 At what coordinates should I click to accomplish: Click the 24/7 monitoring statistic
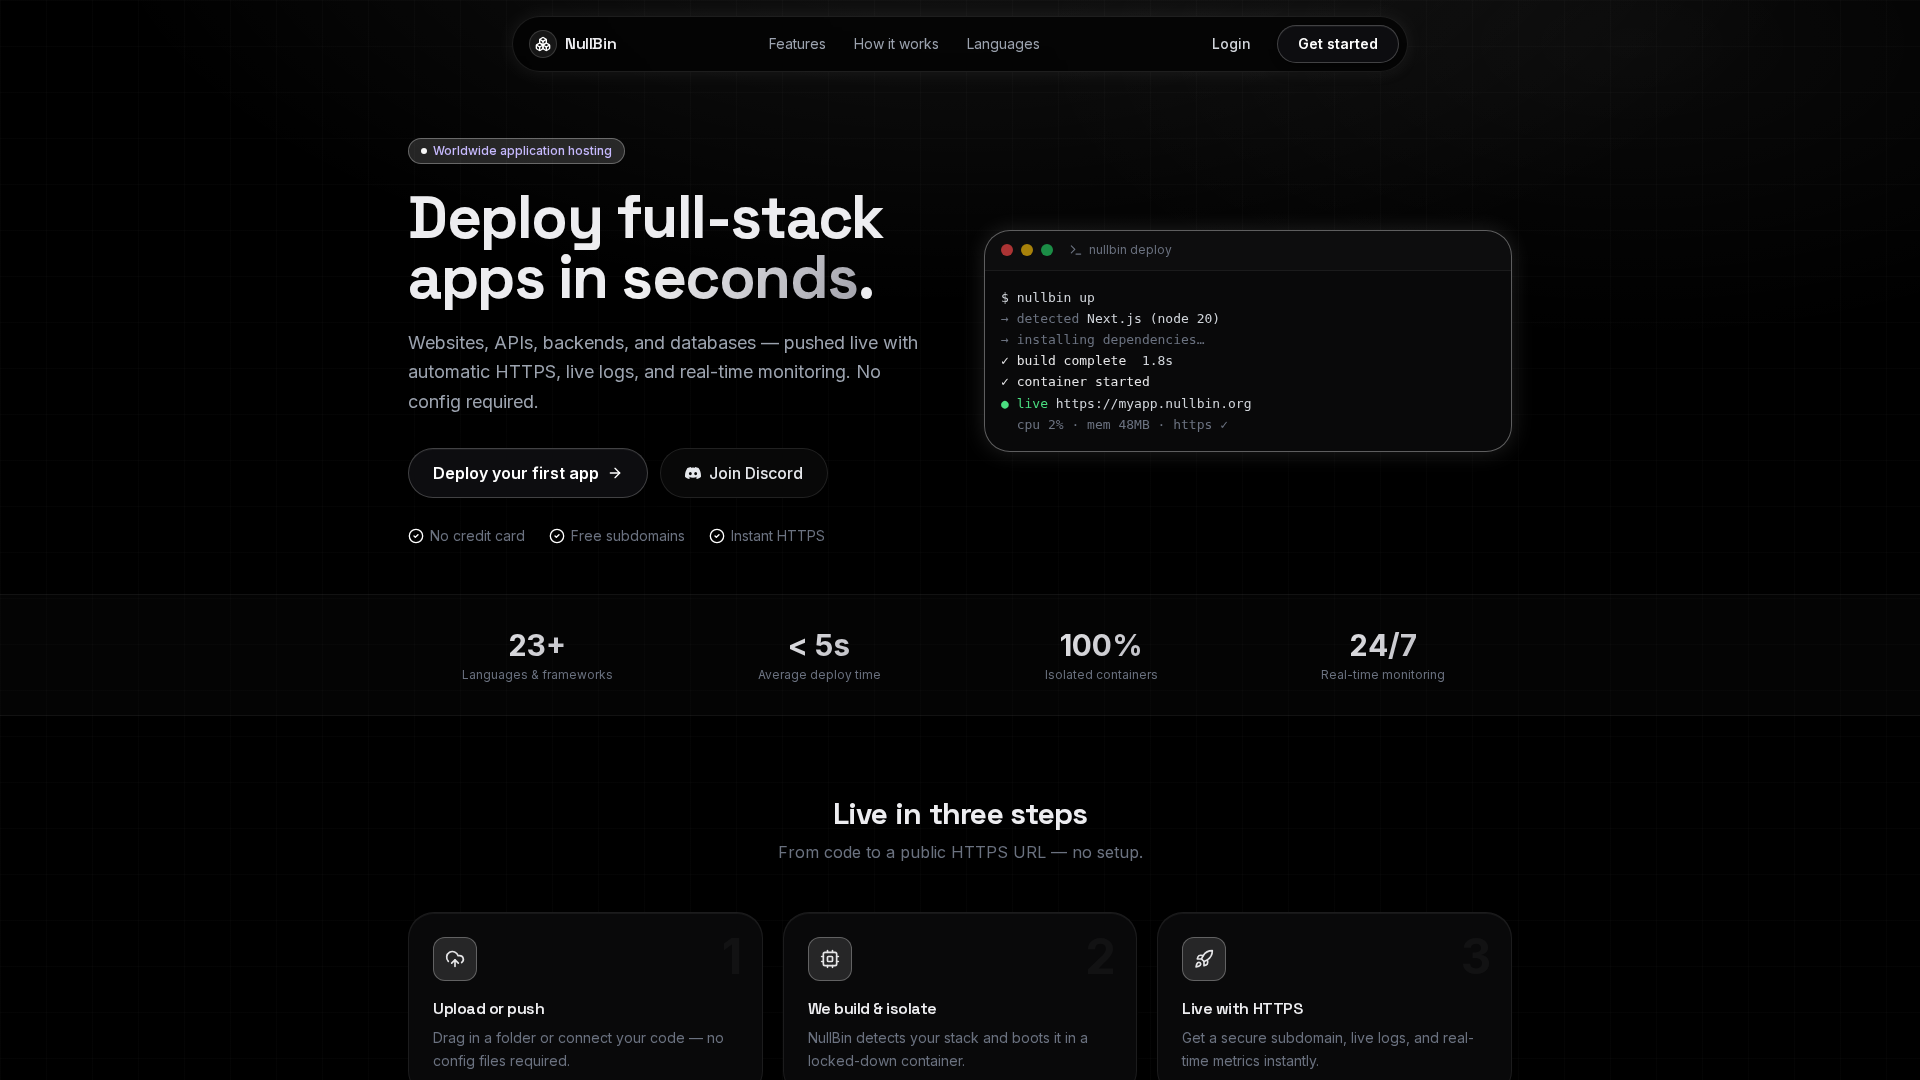[1383, 646]
